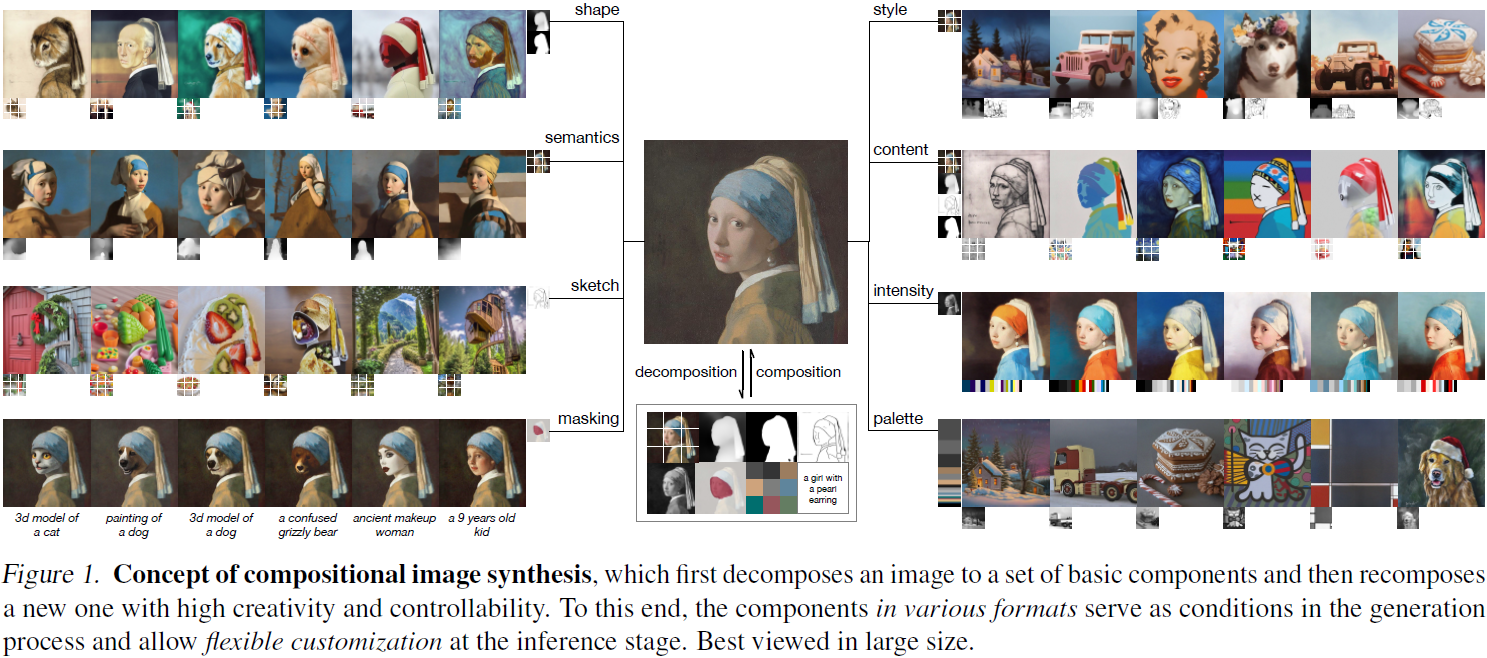Click the vertical color-stripe palette beside 'palette'
The width and height of the screenshot is (1487, 658).
[x=949, y=464]
